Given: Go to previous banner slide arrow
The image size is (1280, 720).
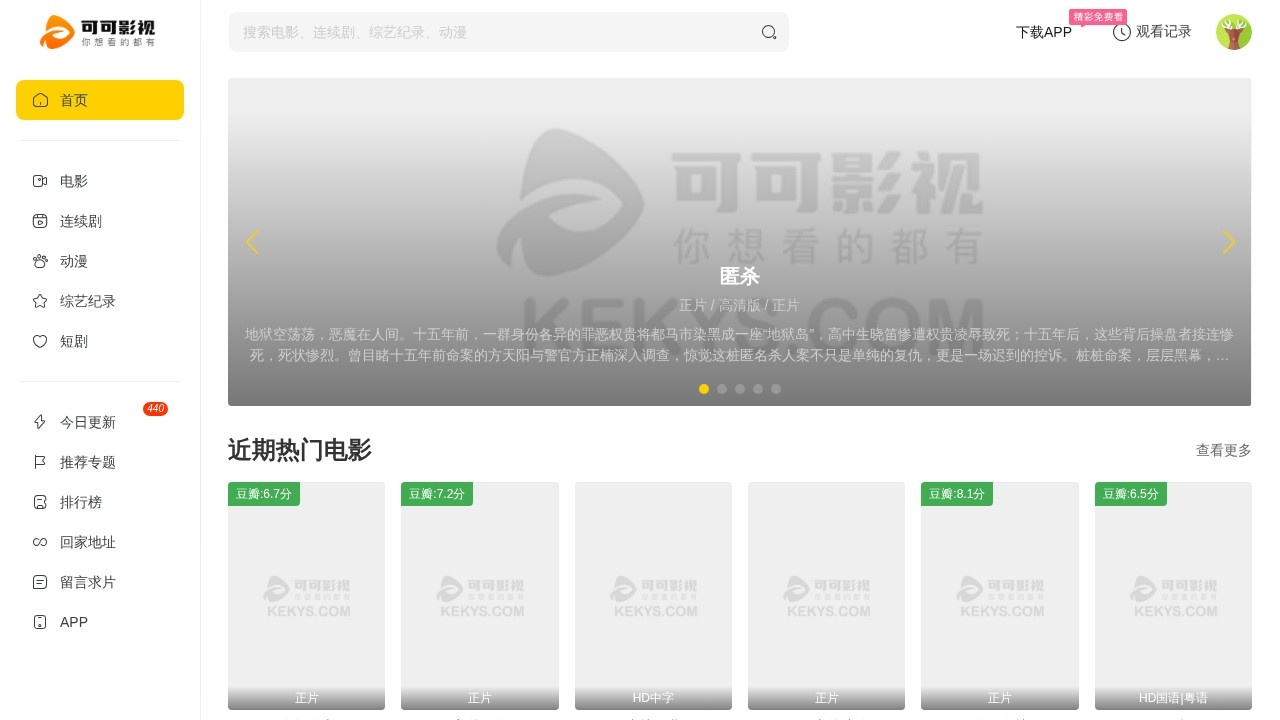Looking at the screenshot, I should [x=251, y=242].
